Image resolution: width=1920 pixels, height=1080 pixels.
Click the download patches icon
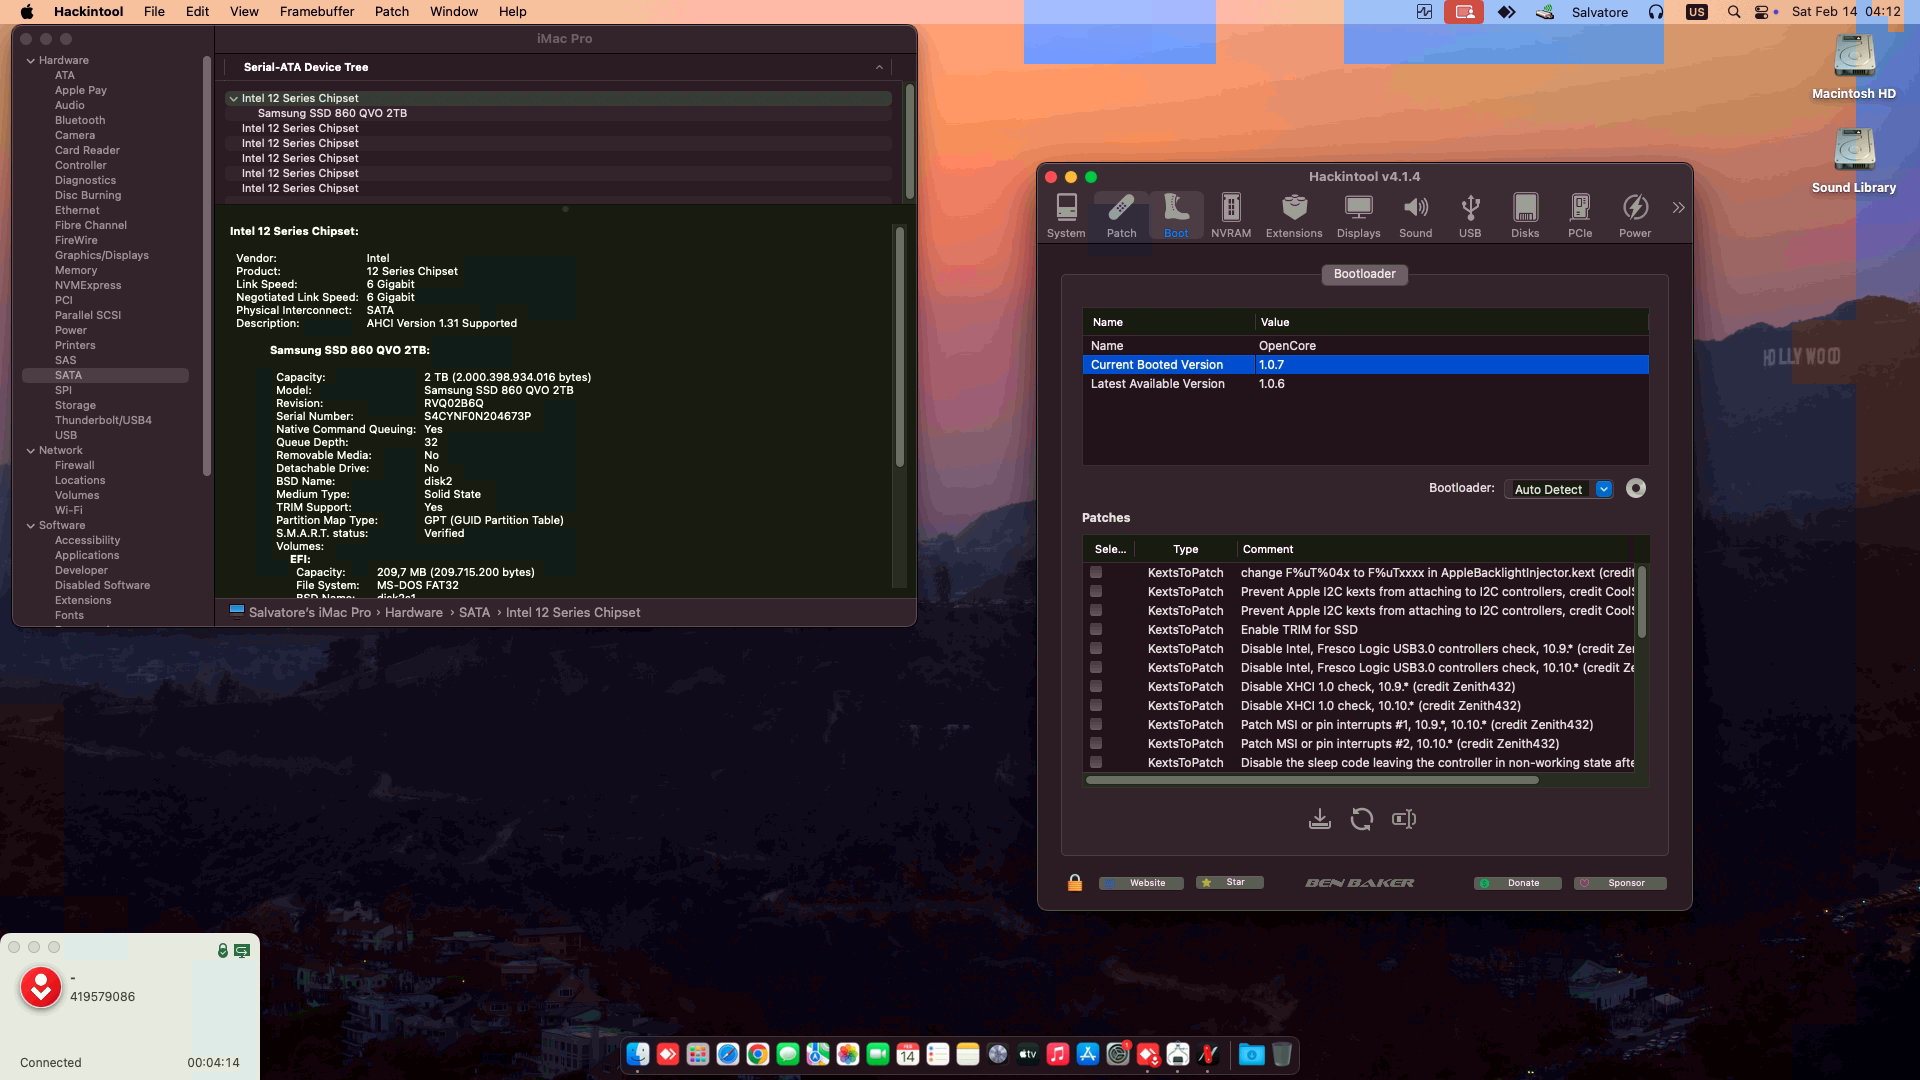(1320, 819)
